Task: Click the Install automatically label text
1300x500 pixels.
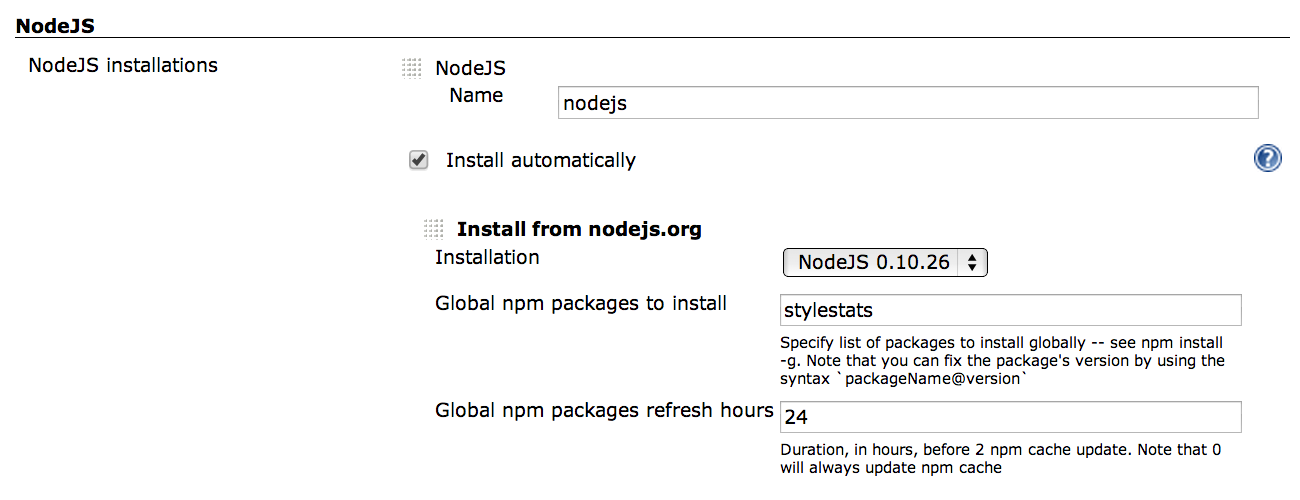Action: [541, 160]
